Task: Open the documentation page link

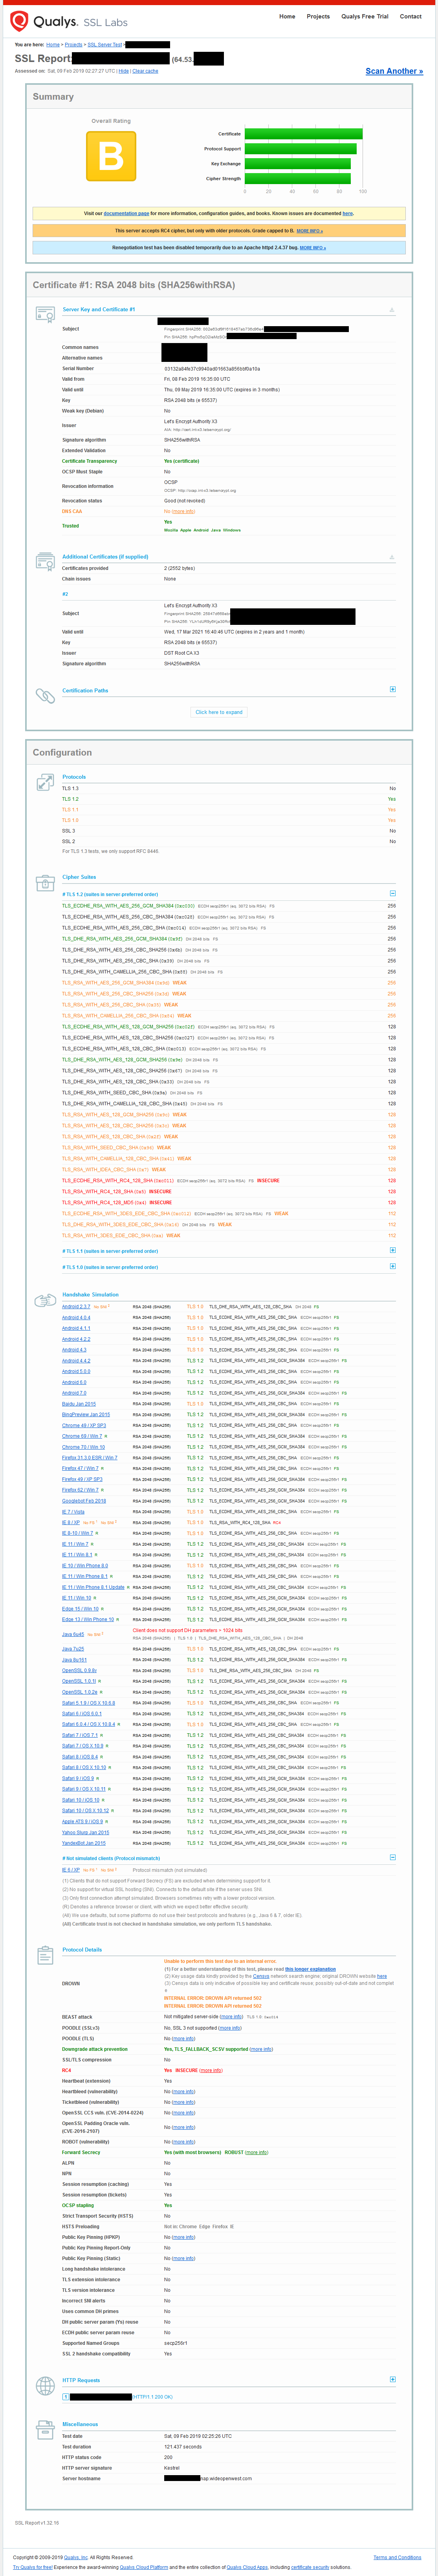Action: 126,213
